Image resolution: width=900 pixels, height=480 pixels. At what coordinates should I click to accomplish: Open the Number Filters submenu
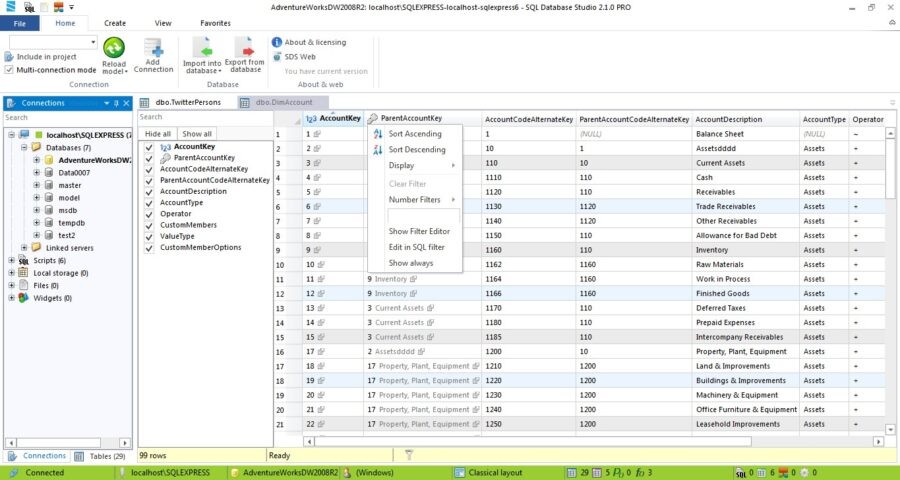tap(414, 200)
